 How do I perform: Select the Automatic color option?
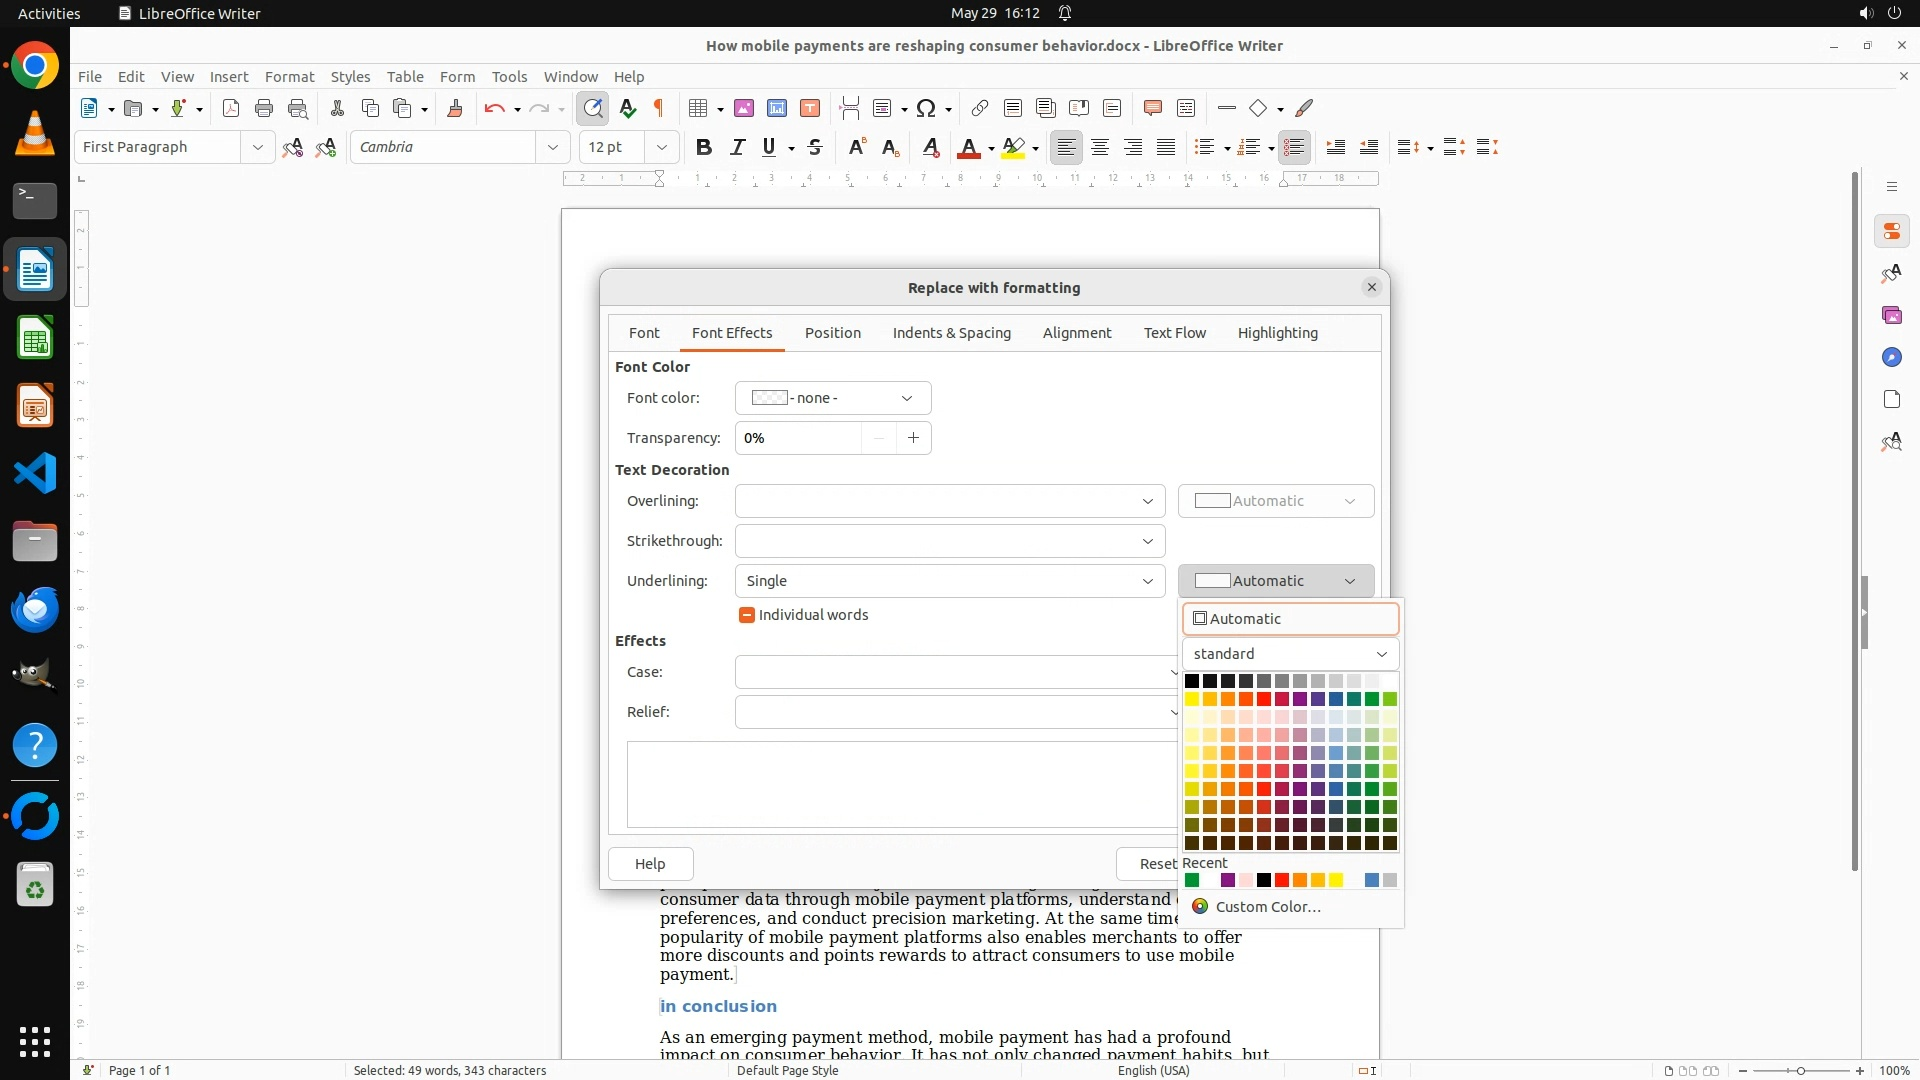[1290, 619]
